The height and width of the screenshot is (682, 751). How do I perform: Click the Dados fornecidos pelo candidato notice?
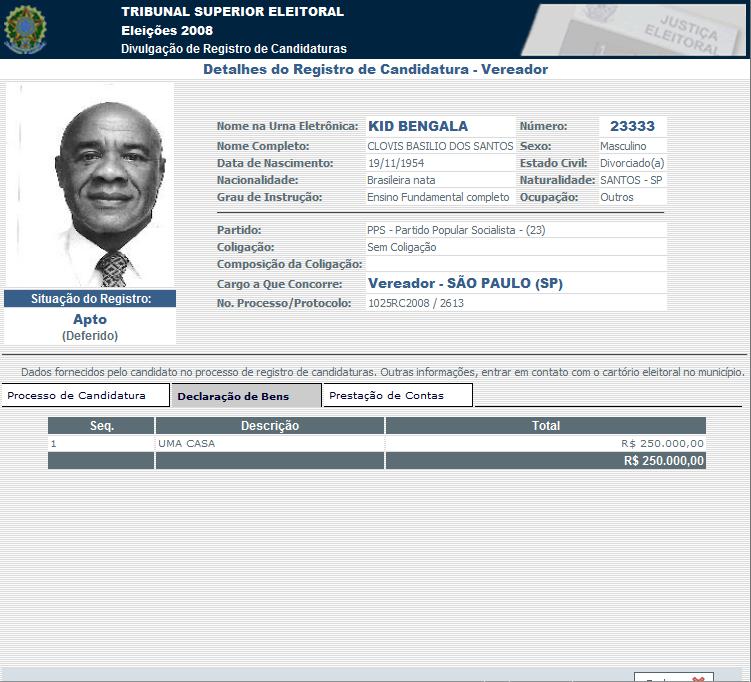[x=383, y=372]
